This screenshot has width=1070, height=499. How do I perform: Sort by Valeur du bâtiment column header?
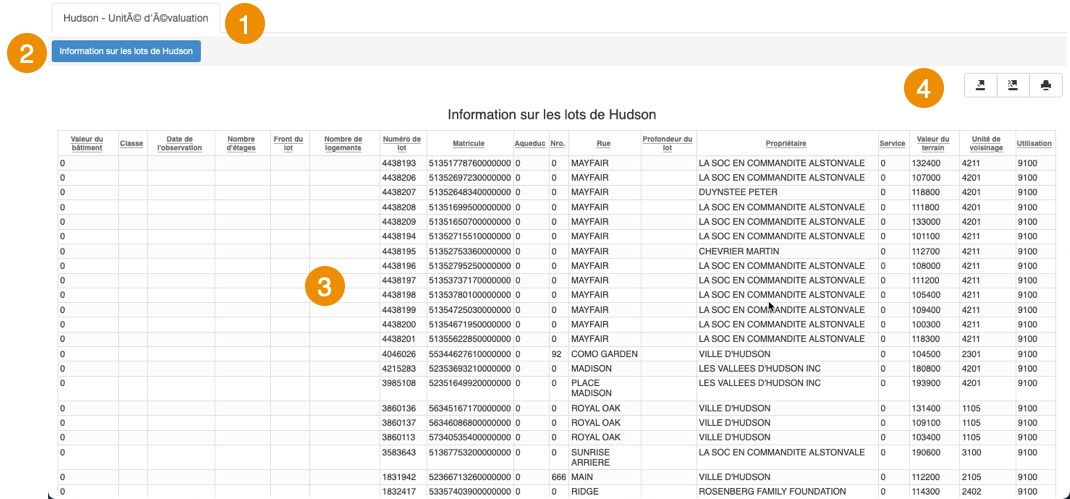point(87,143)
